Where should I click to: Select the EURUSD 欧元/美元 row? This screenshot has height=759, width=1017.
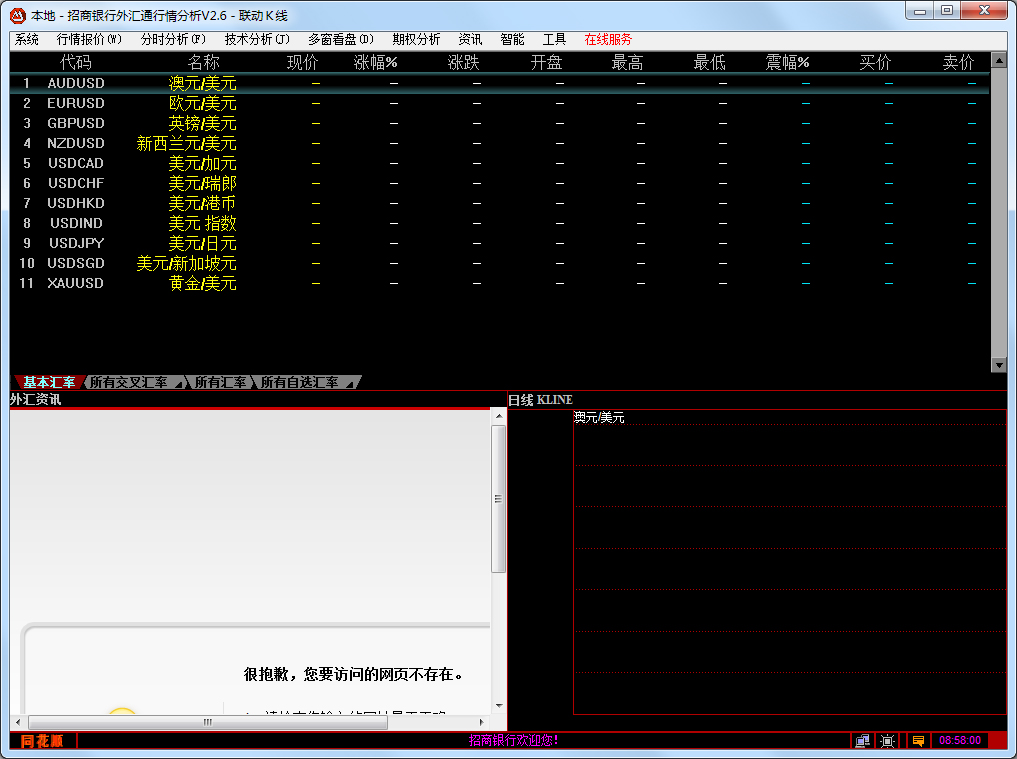pos(499,103)
